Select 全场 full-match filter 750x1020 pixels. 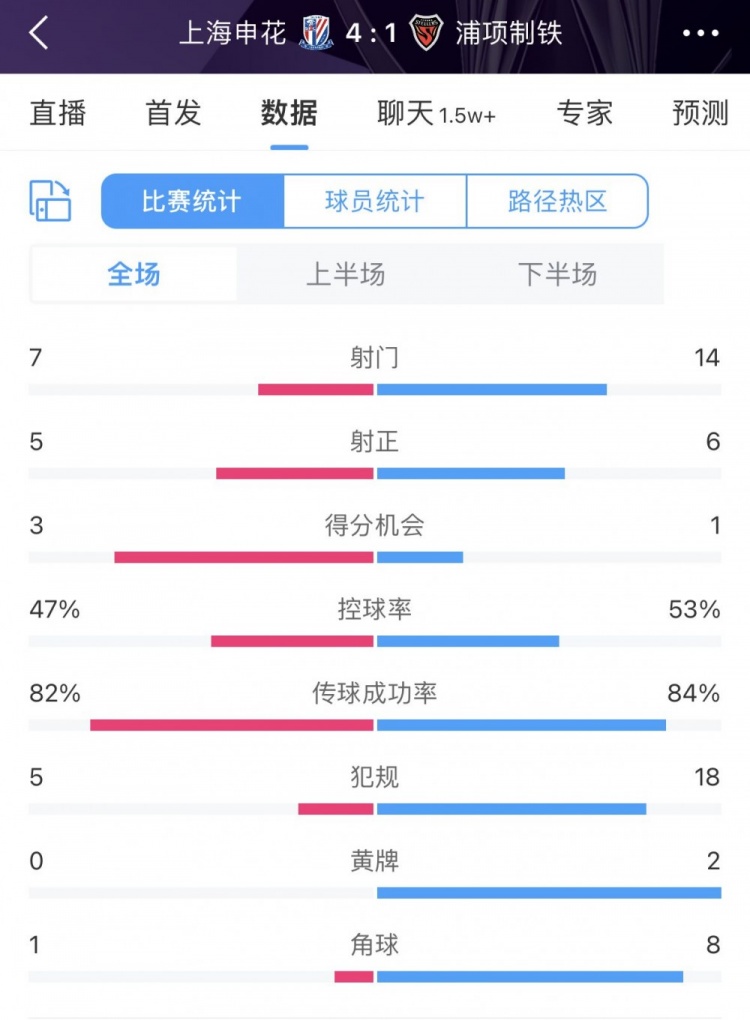(134, 274)
